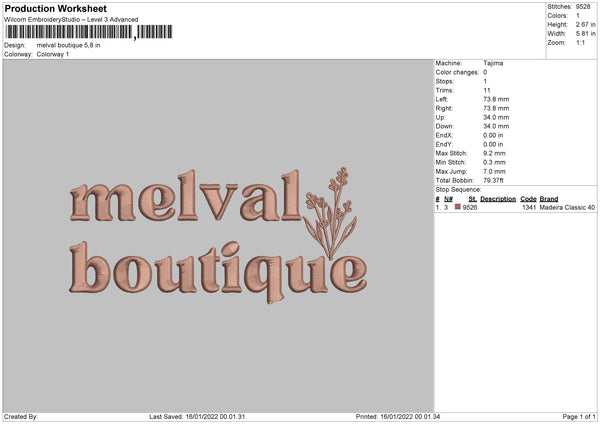Select the design name 'melval boutique 5,8 in'
Viewport: 600px width, 424px height.
point(68,45)
